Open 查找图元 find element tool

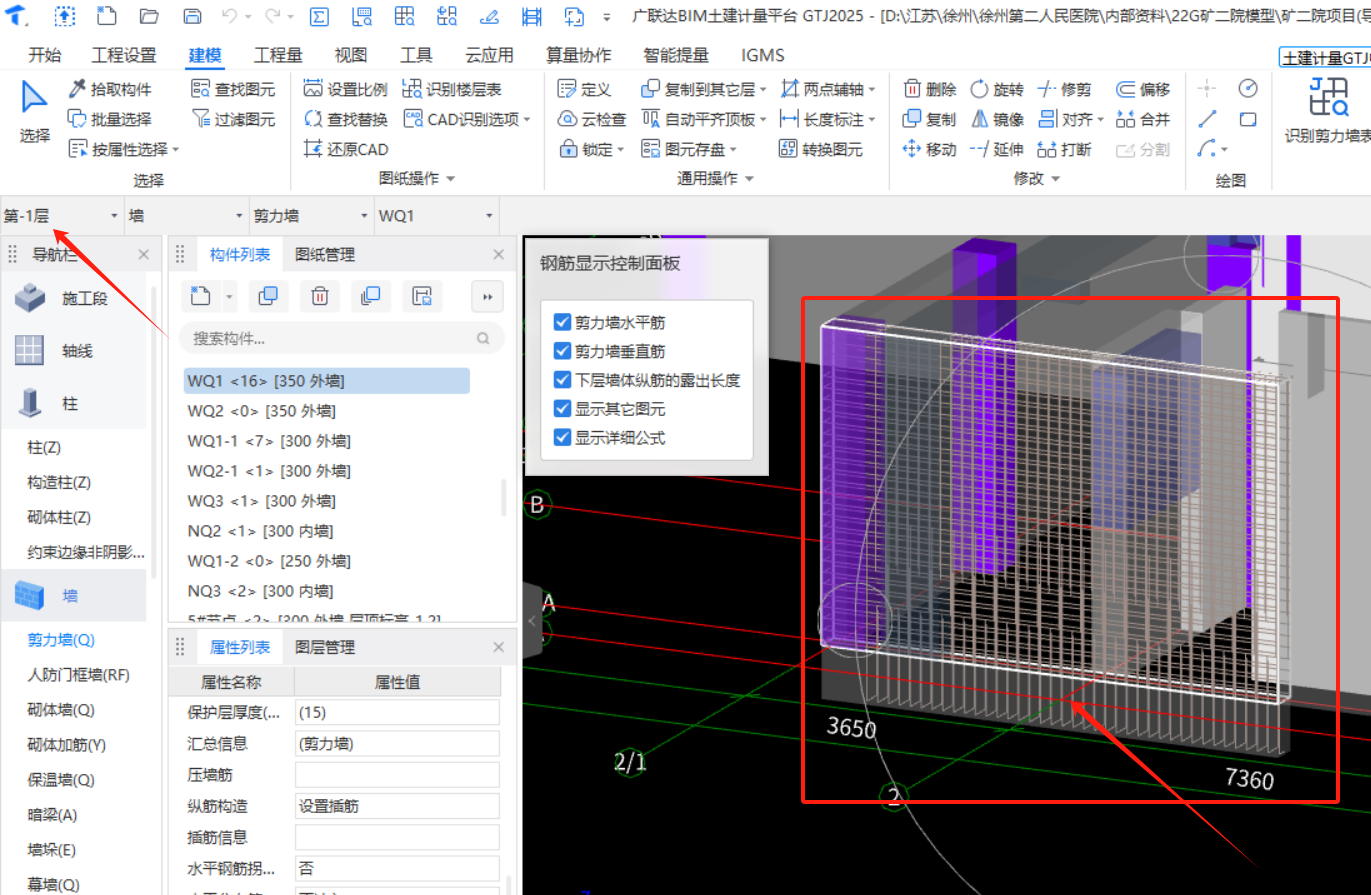pyautogui.click(x=233, y=89)
